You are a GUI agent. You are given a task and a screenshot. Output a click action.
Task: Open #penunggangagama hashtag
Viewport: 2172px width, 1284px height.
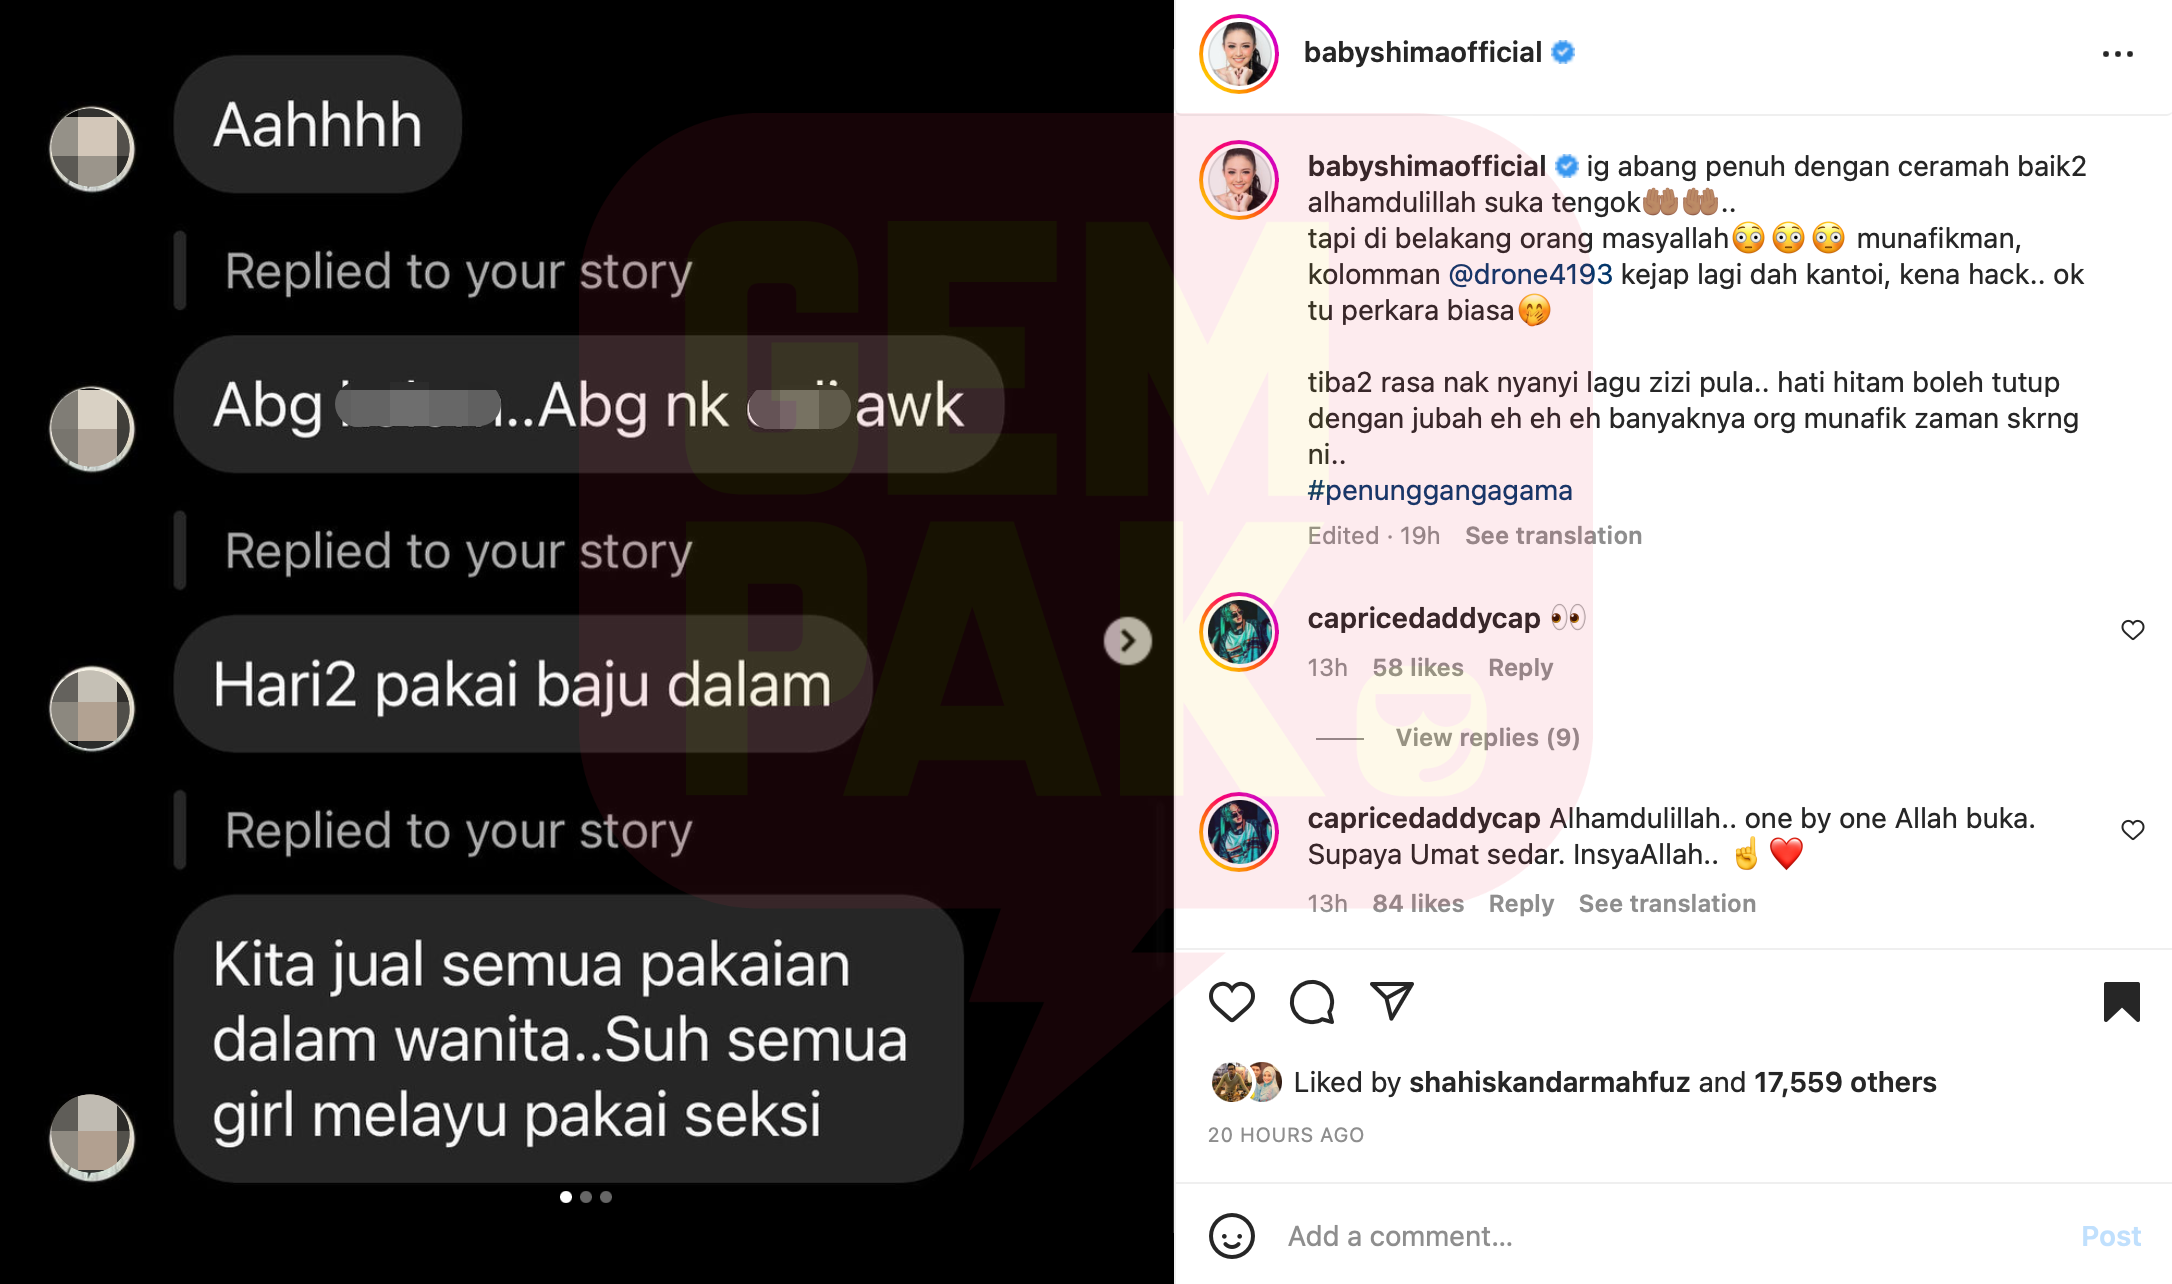pyautogui.click(x=1440, y=490)
